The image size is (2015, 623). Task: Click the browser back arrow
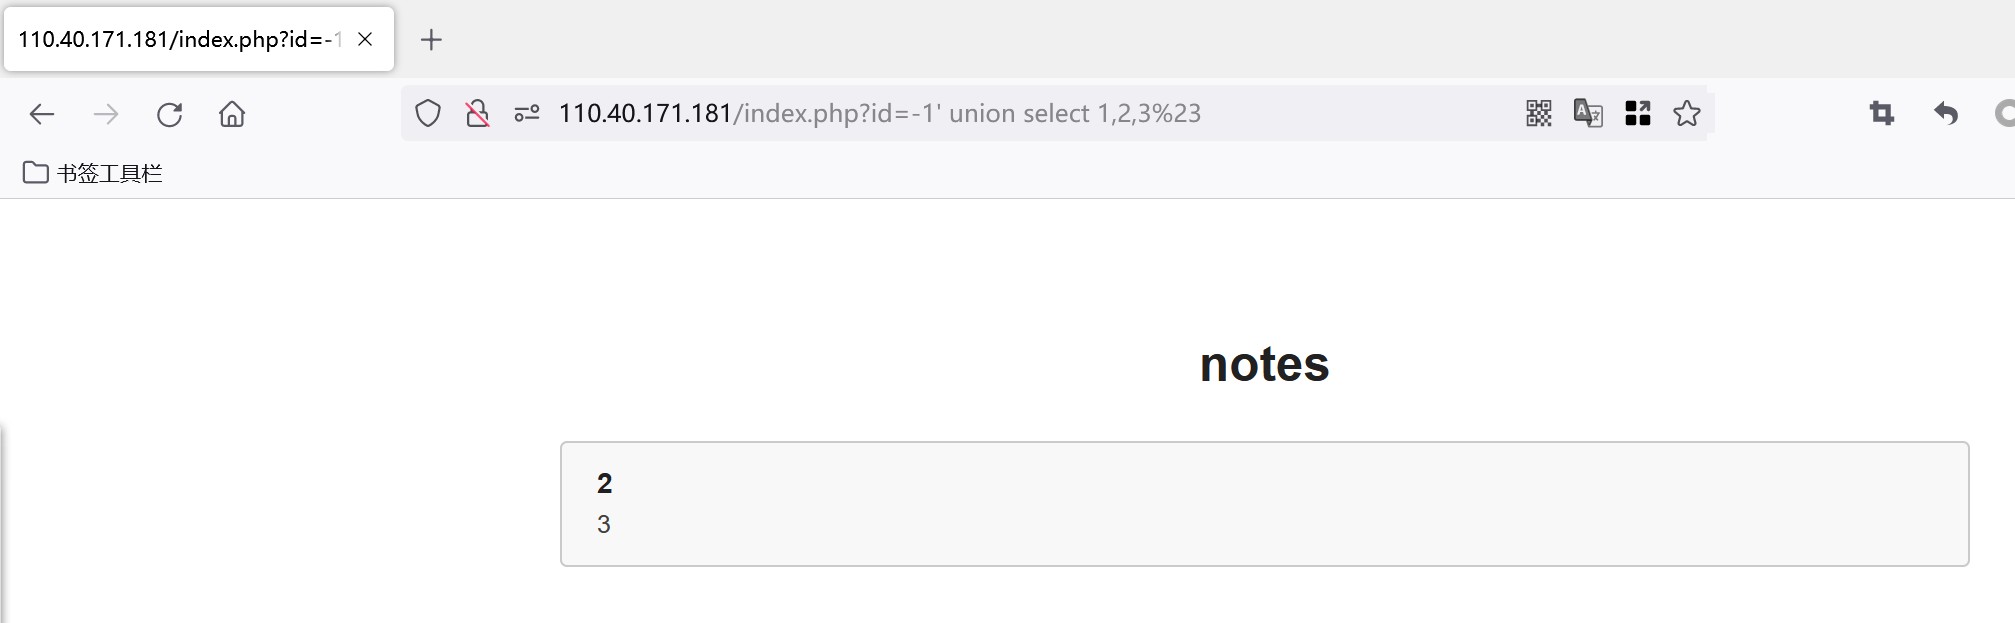pyautogui.click(x=42, y=114)
